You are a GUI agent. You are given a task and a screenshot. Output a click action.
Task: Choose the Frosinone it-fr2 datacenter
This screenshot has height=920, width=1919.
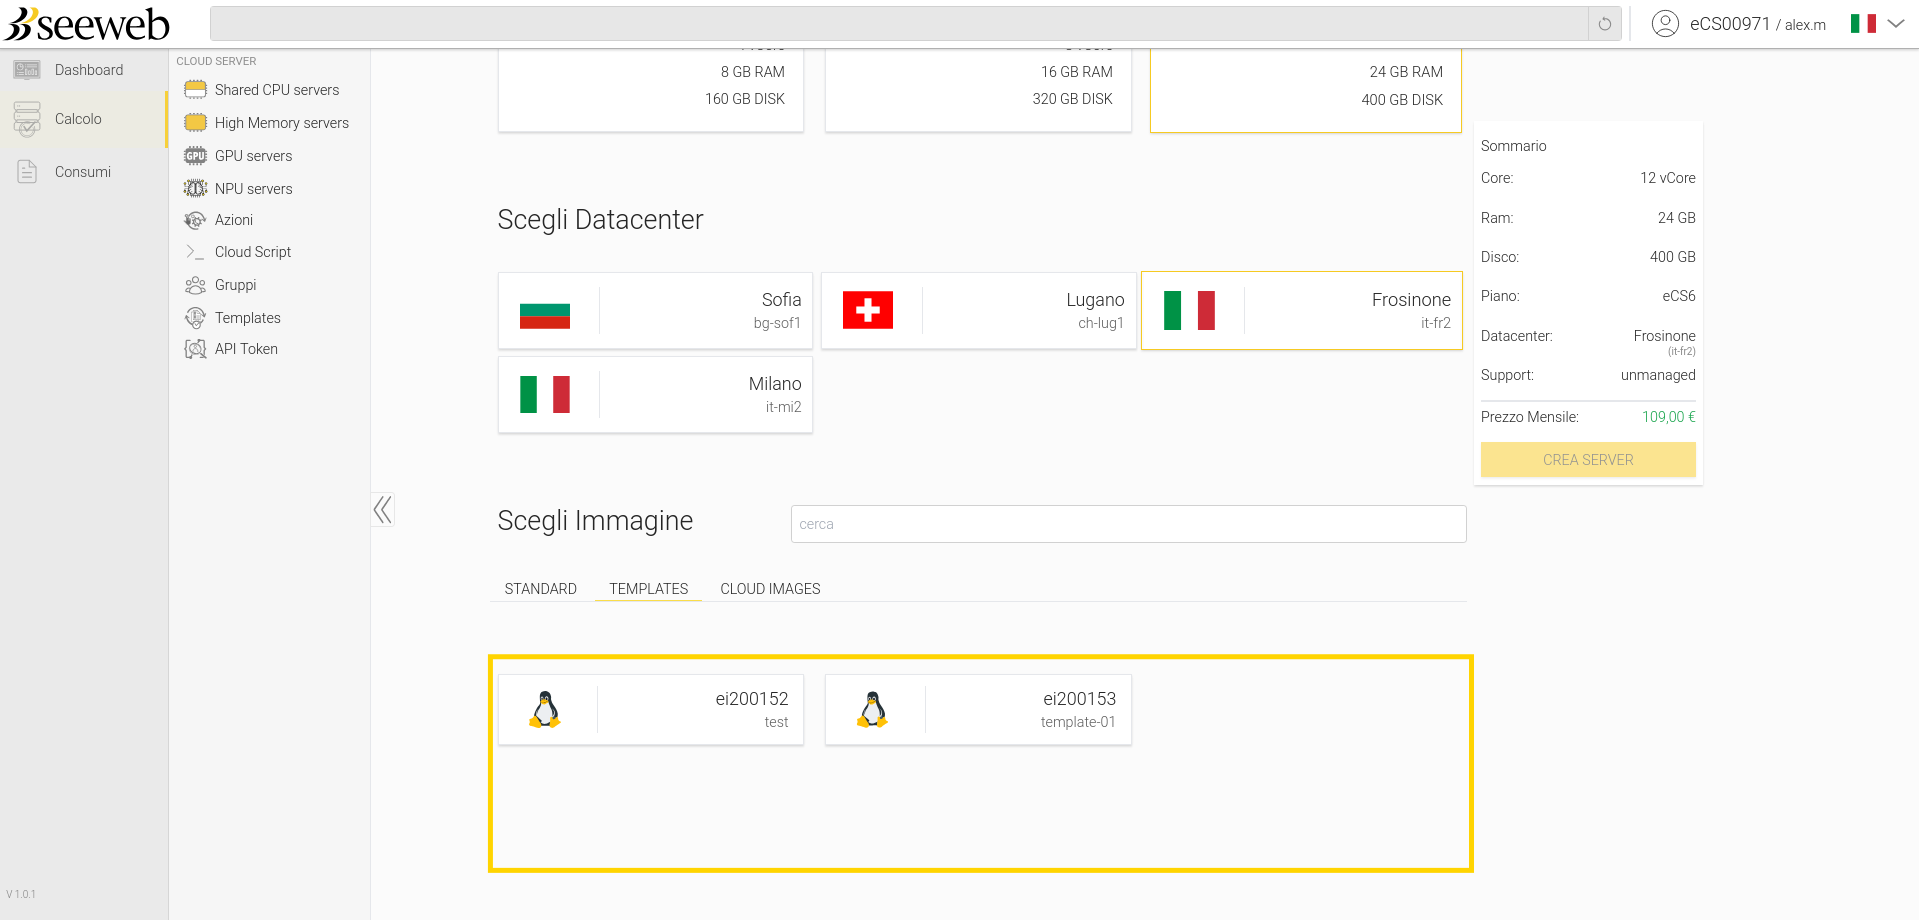(x=1302, y=311)
